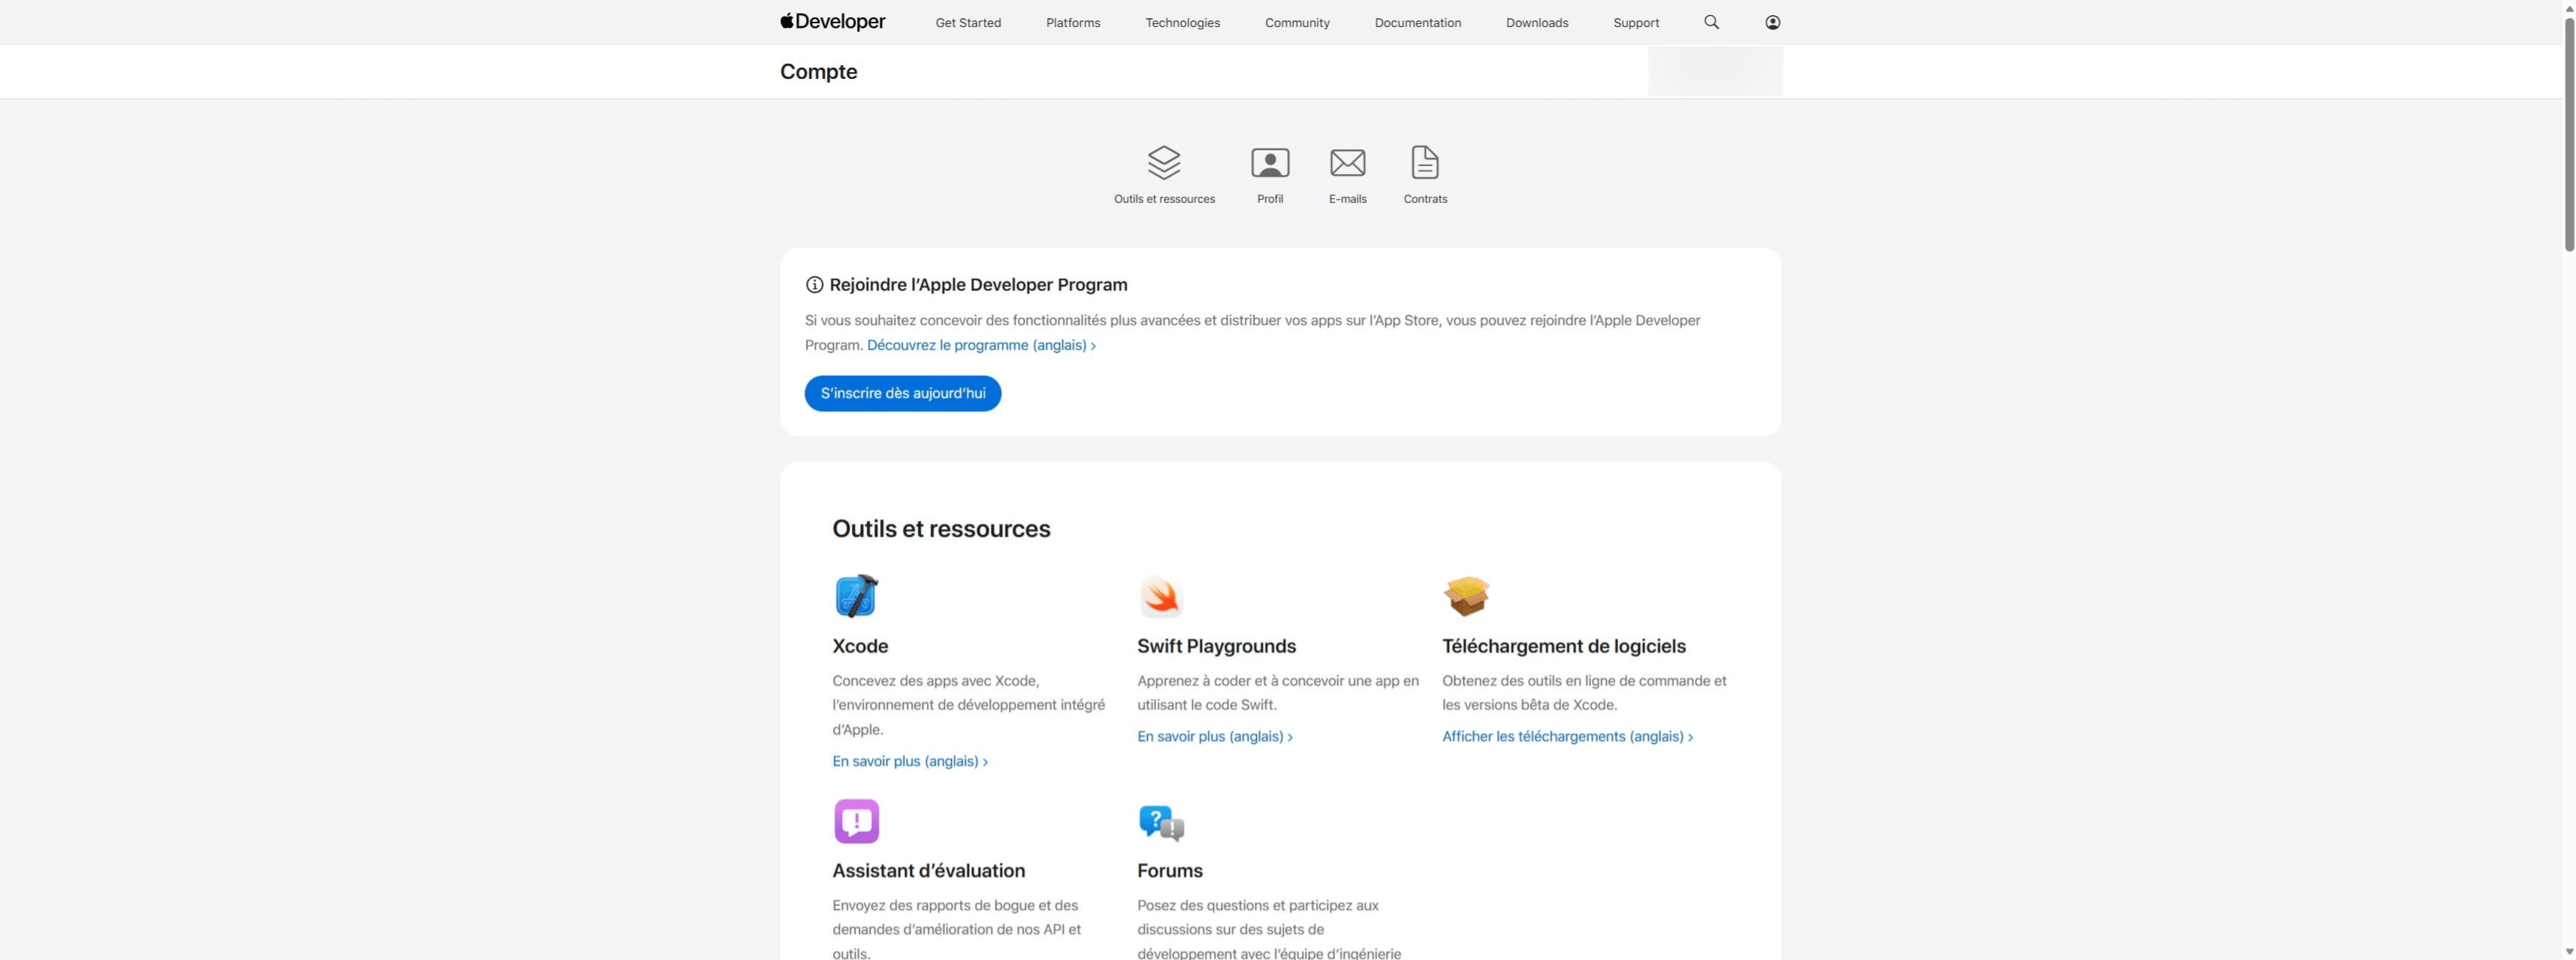Click the Profil tab label
The width and height of the screenshot is (2576, 960).
coord(1270,199)
